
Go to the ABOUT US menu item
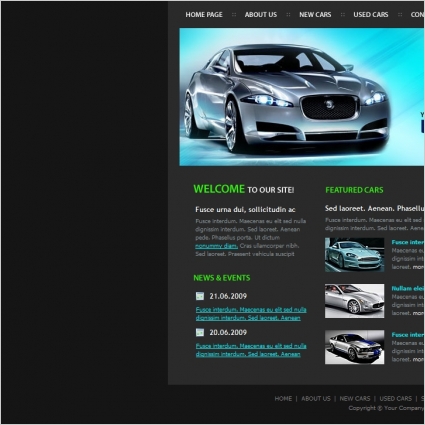[x=261, y=15]
